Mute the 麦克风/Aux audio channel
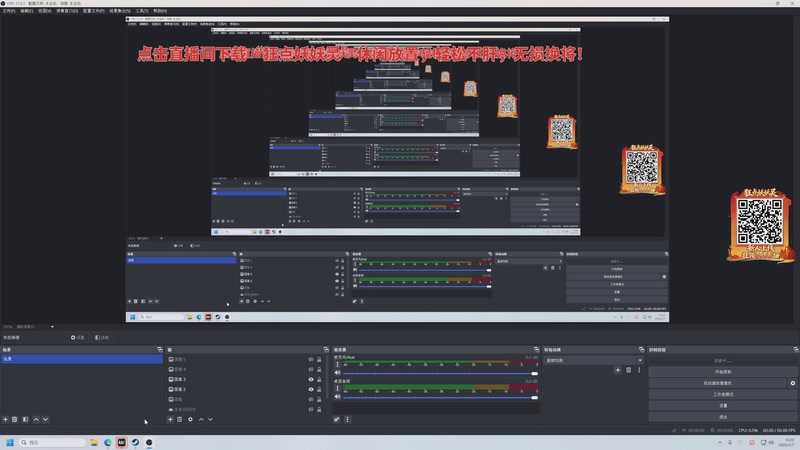The width and height of the screenshot is (800, 450). (337, 373)
